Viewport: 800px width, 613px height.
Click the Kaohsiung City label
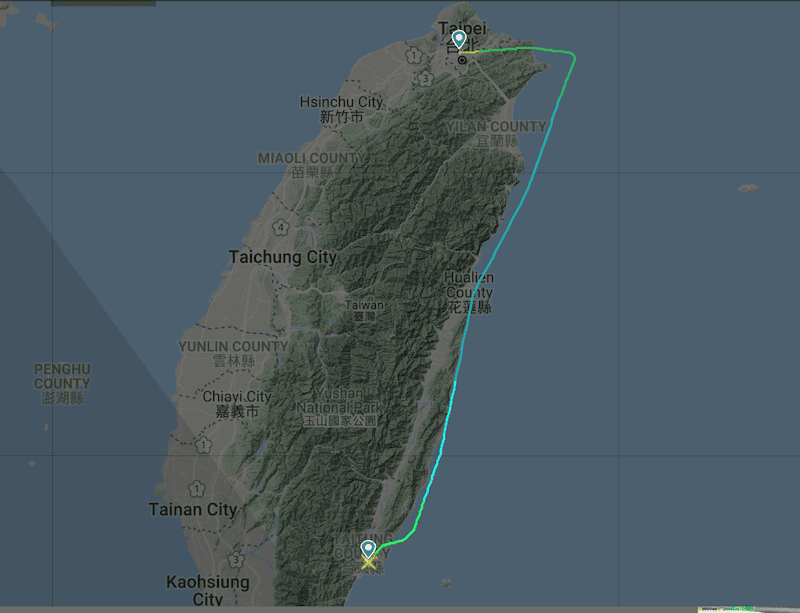tap(208, 590)
